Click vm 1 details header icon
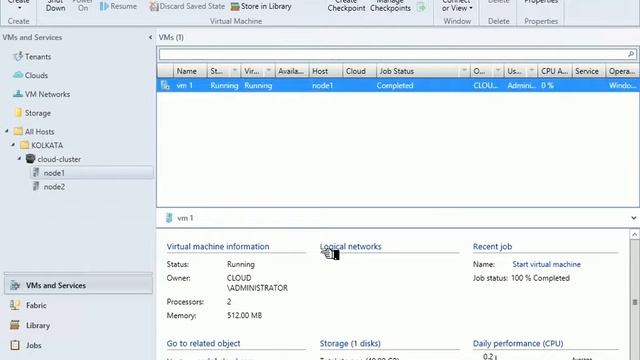The width and height of the screenshot is (640, 360). [169, 218]
